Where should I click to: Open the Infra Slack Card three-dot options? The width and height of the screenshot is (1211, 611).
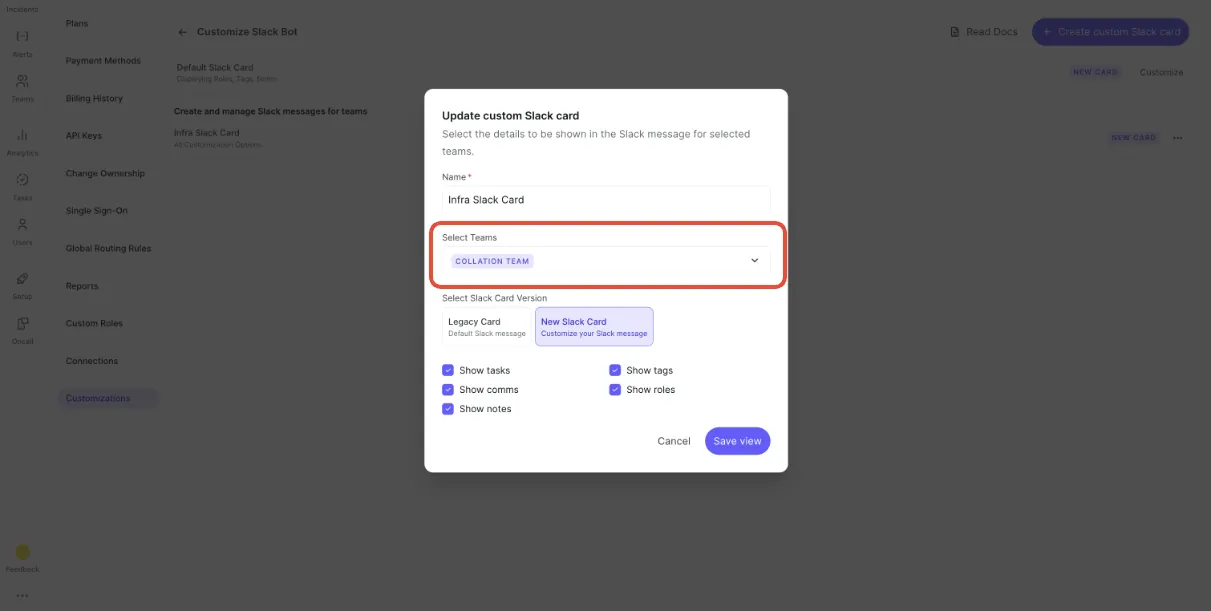tap(1177, 138)
